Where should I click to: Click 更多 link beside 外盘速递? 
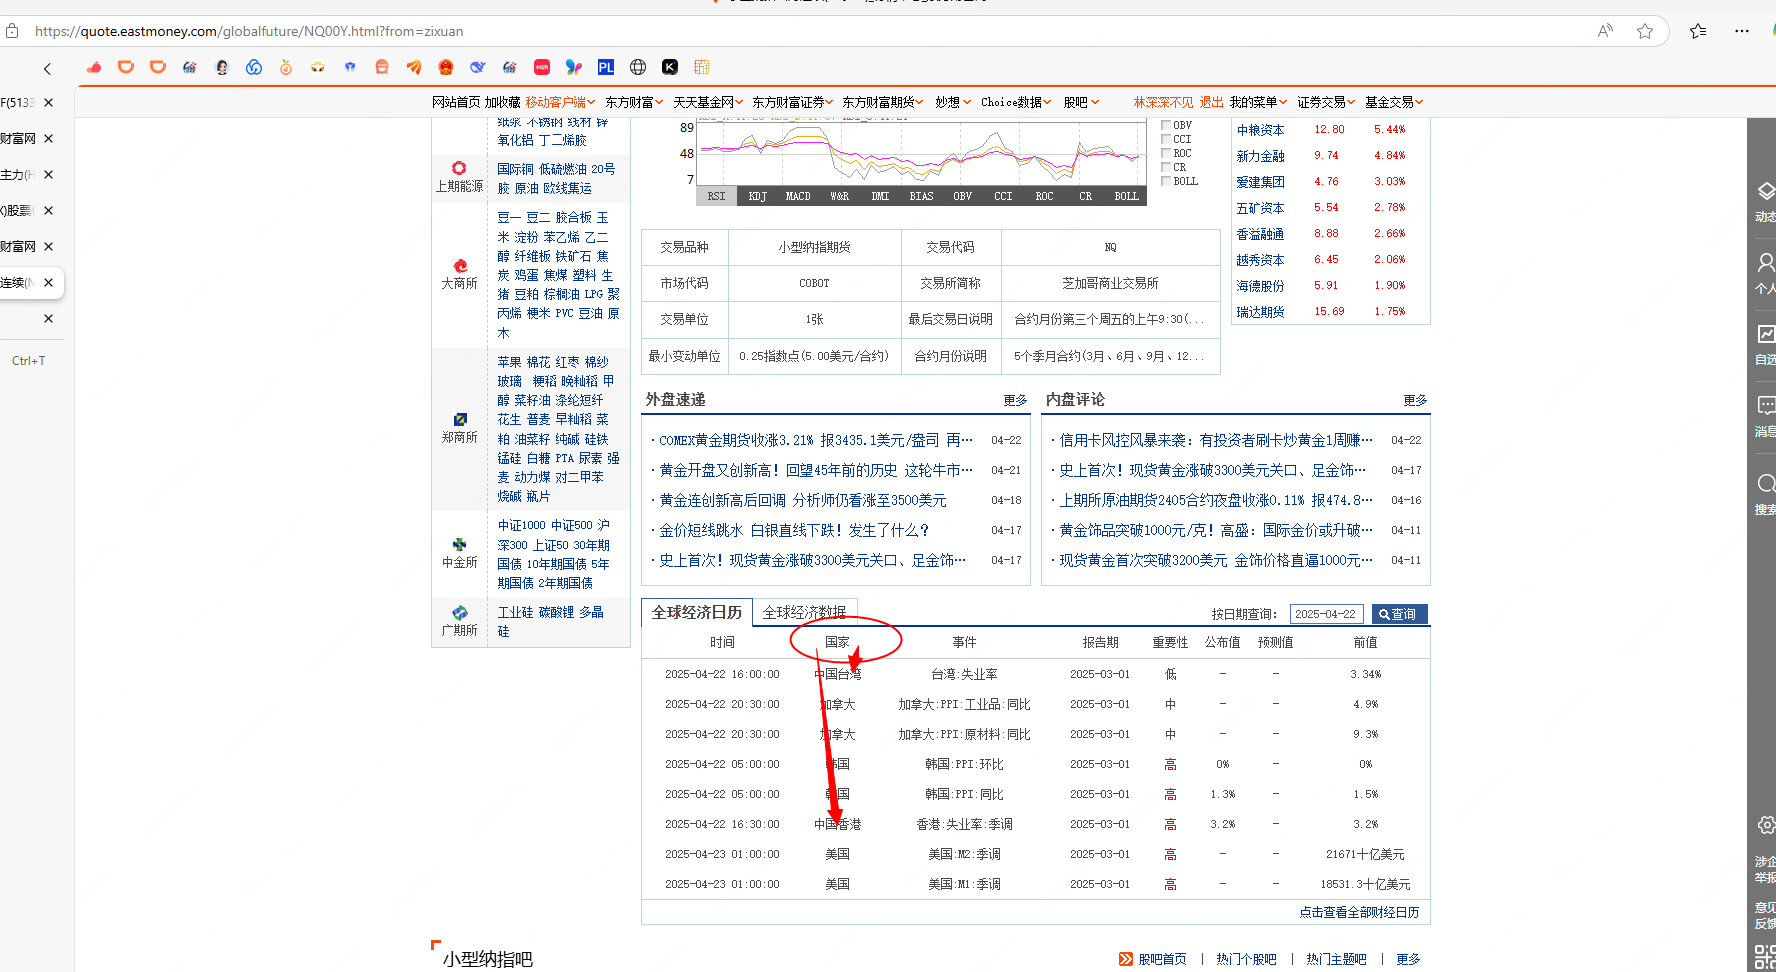[x=1015, y=400]
